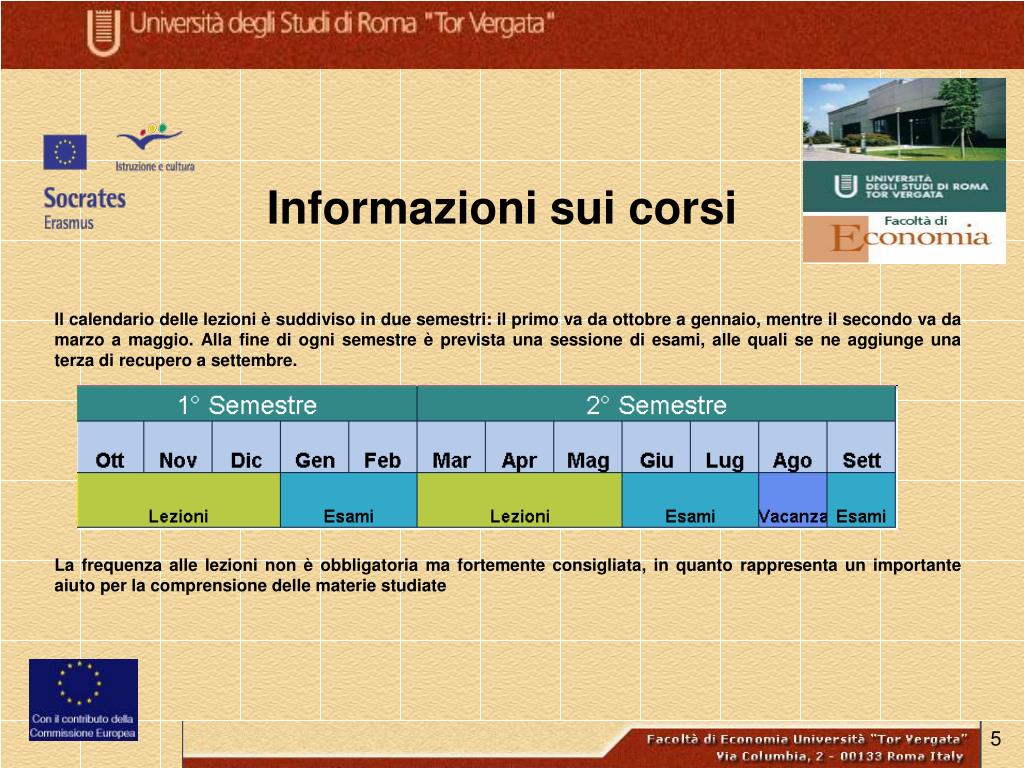Click the Tor Vergata shield logo in header
The width and height of the screenshot is (1024, 768).
104,33
